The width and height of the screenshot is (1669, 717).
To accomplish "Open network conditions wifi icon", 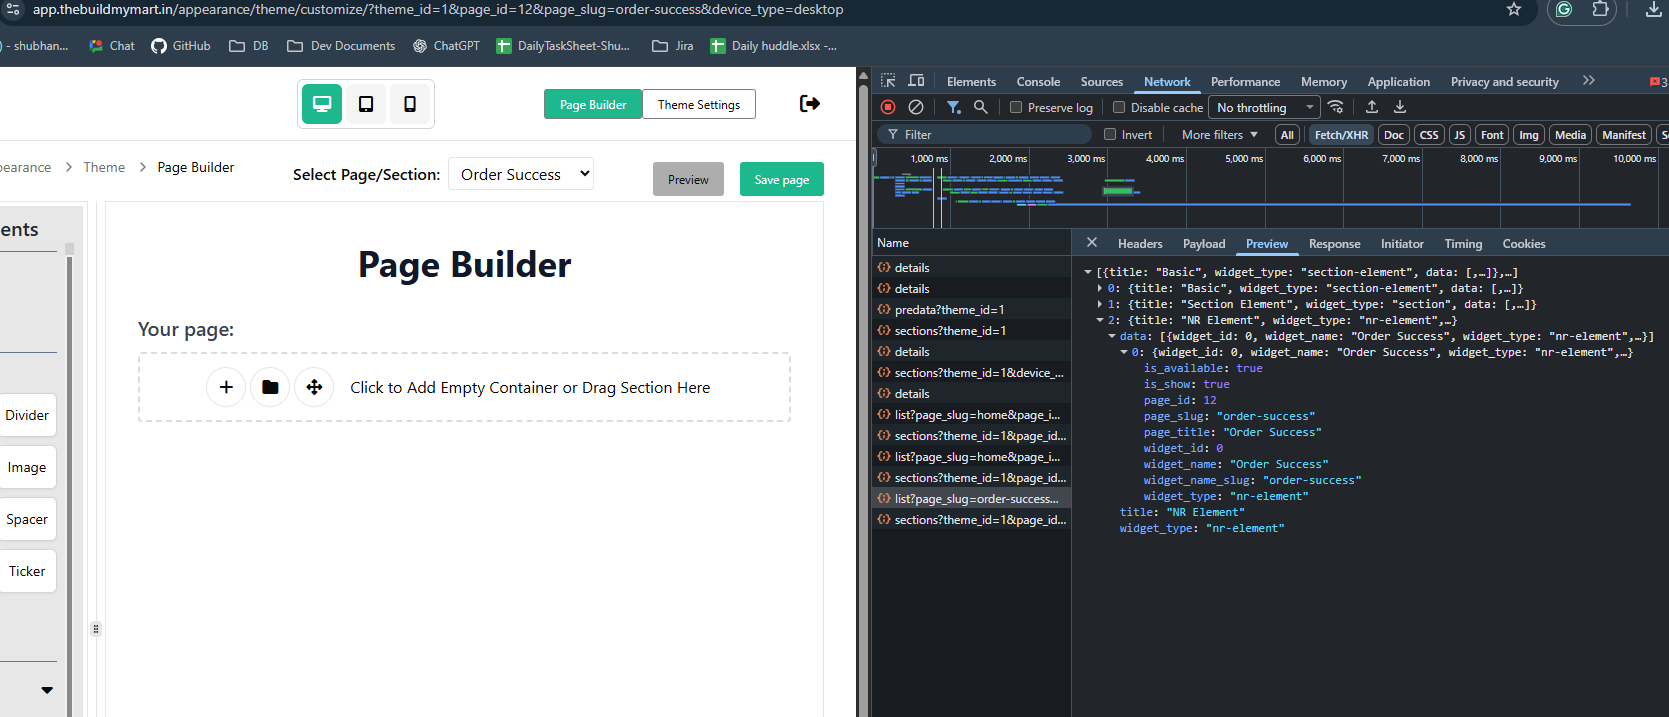I will [x=1336, y=107].
